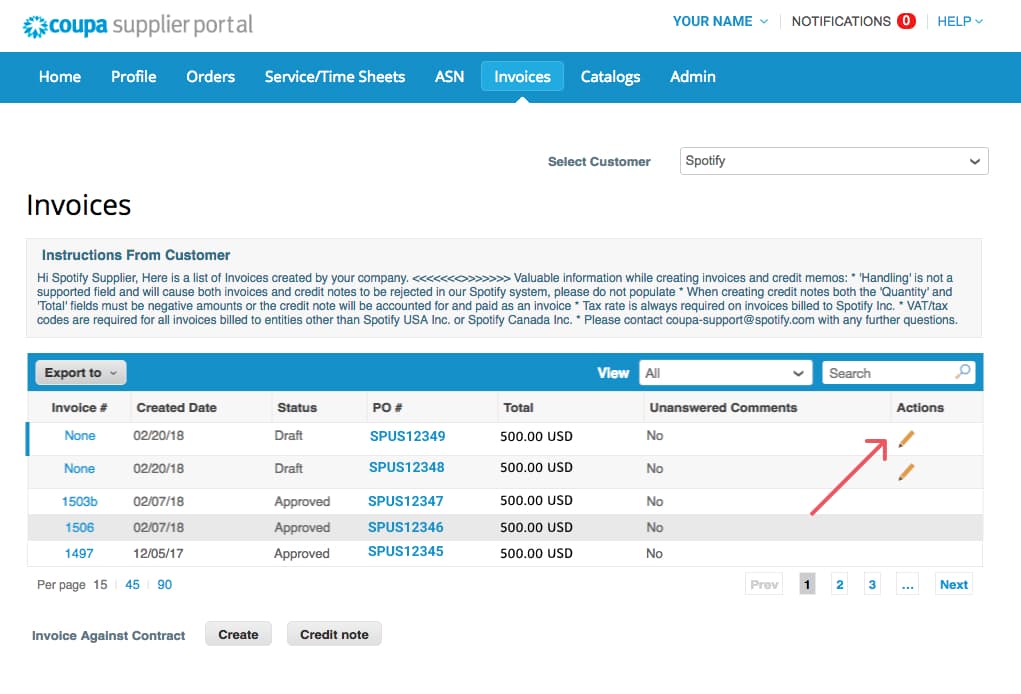Click the Coupa supplier portal logo

point(138,24)
